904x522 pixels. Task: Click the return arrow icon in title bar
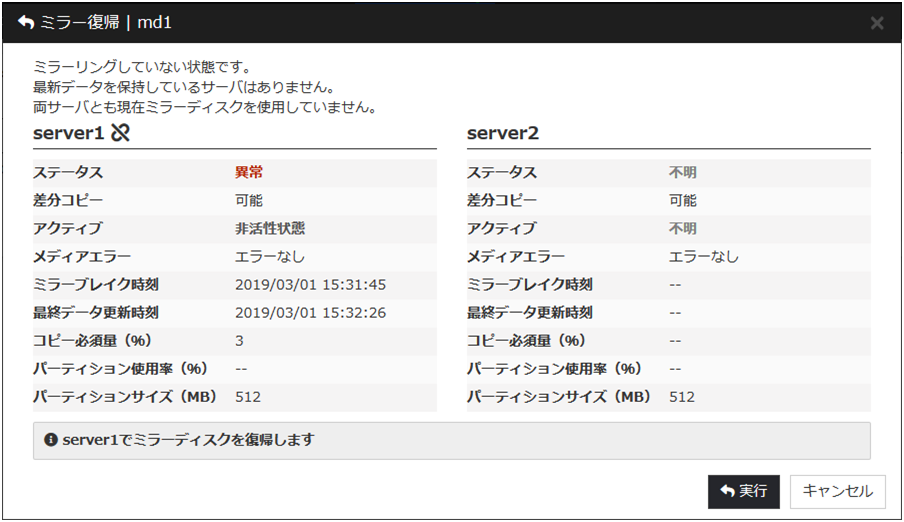26,22
